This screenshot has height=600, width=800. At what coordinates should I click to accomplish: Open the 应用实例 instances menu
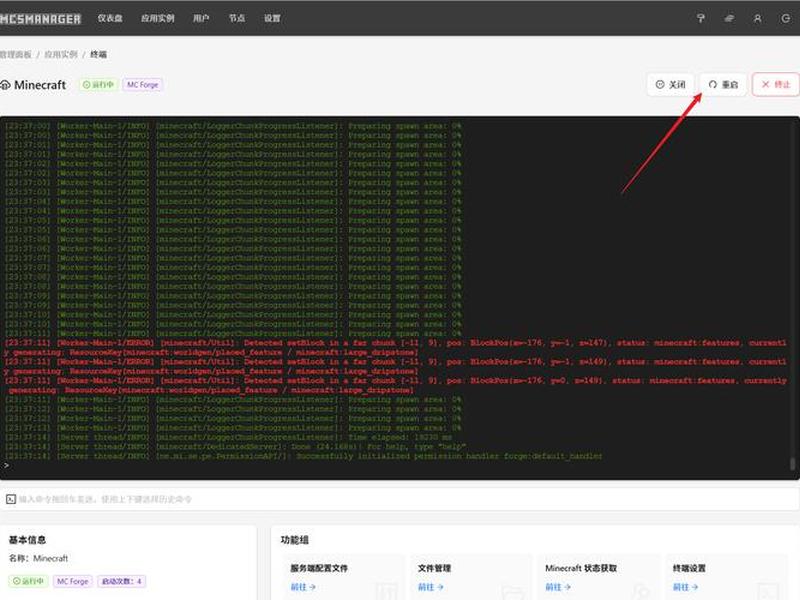158,18
